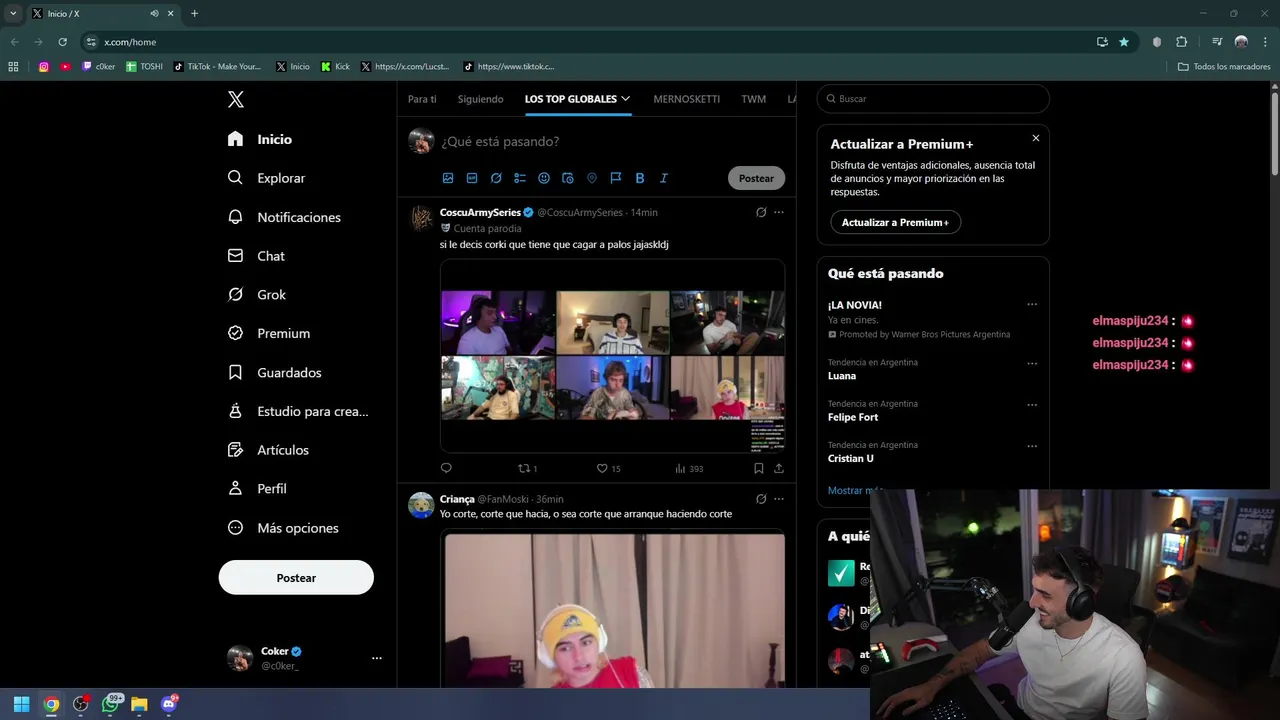This screenshot has width=1280, height=720.
Task: Go to Inicio in the sidebar
Action: [x=260, y=139]
